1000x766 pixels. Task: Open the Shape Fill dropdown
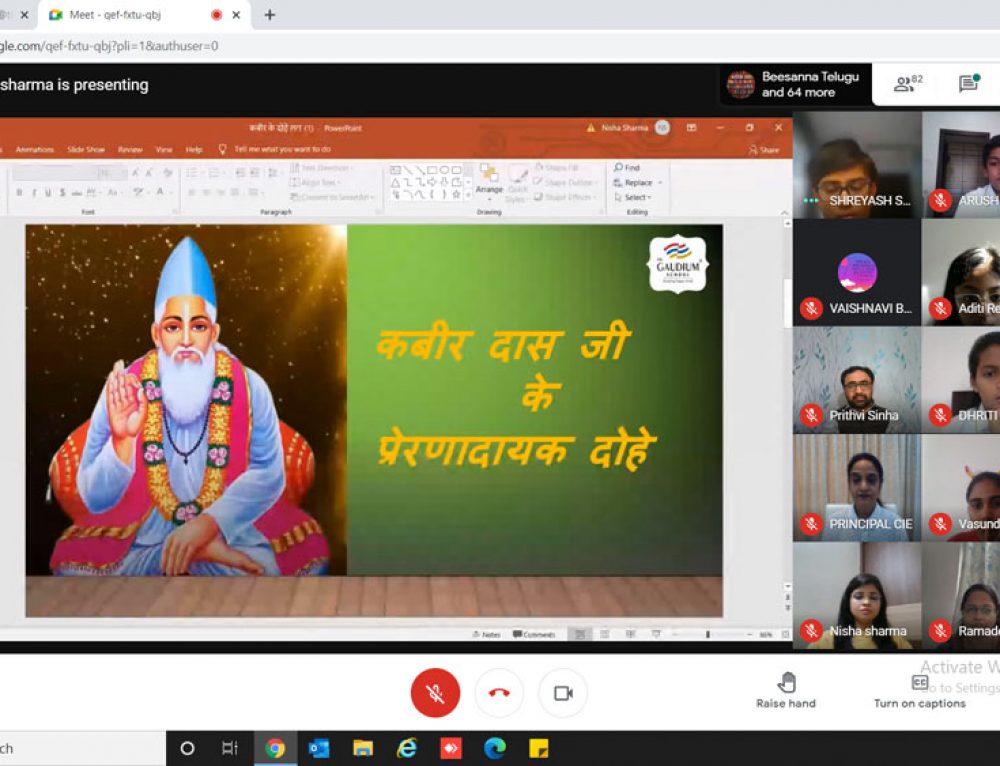(x=559, y=168)
